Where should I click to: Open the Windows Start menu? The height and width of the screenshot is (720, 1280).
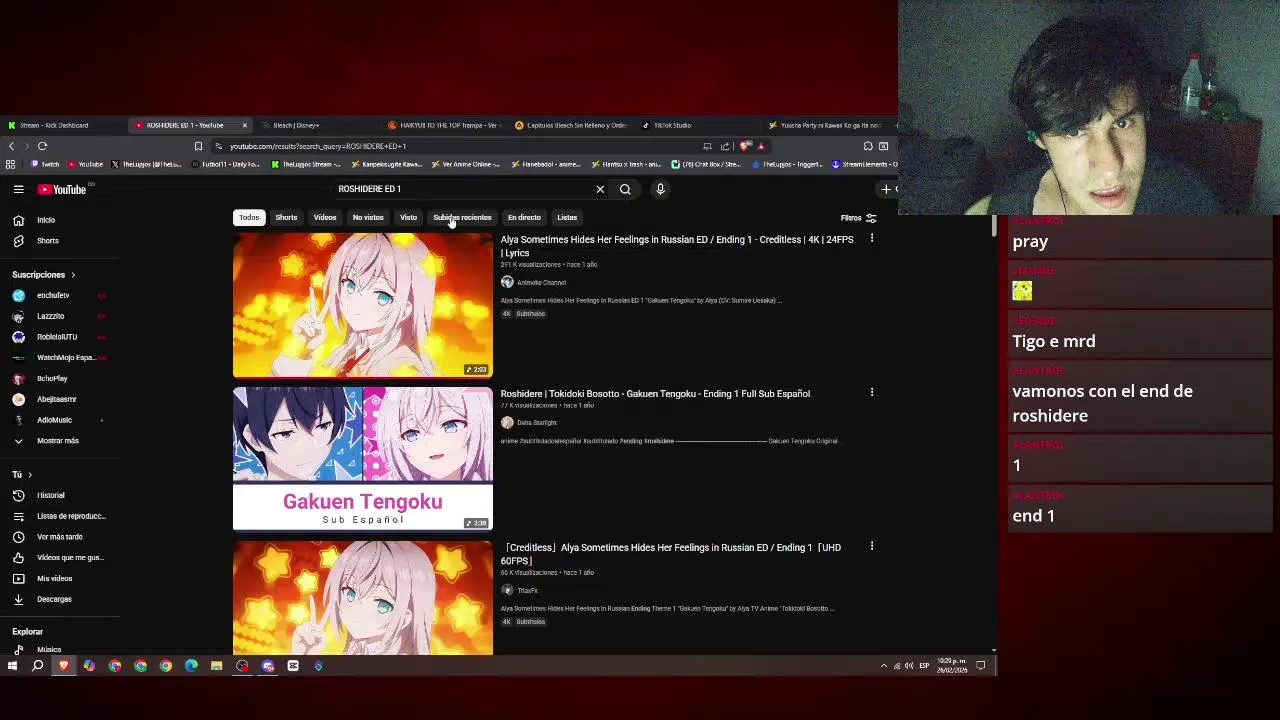click(12, 666)
